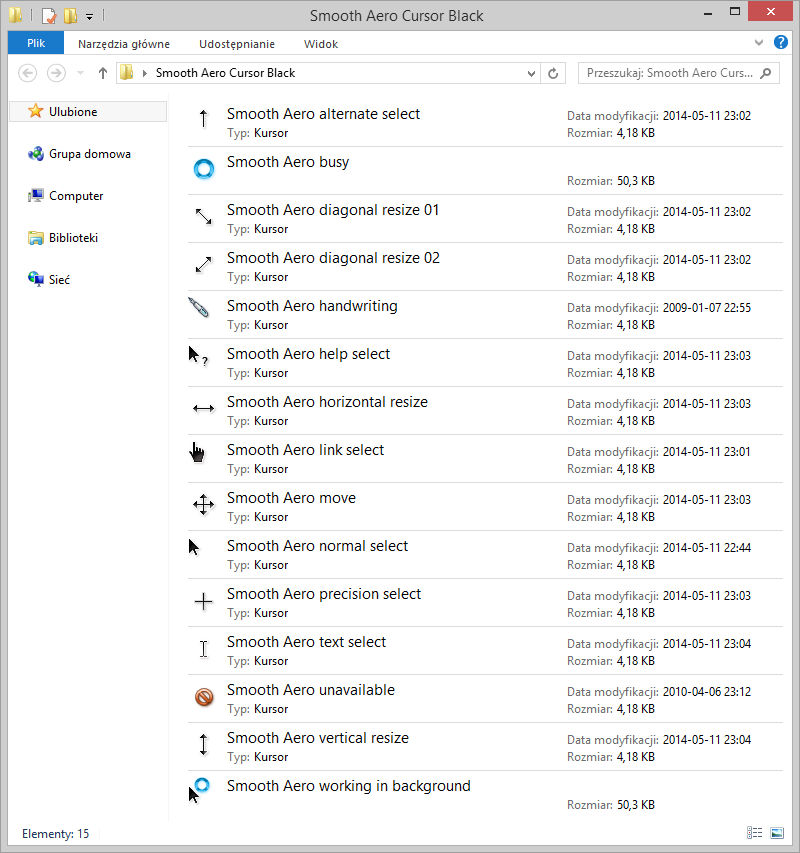Open the Windows help question mark

[780, 42]
